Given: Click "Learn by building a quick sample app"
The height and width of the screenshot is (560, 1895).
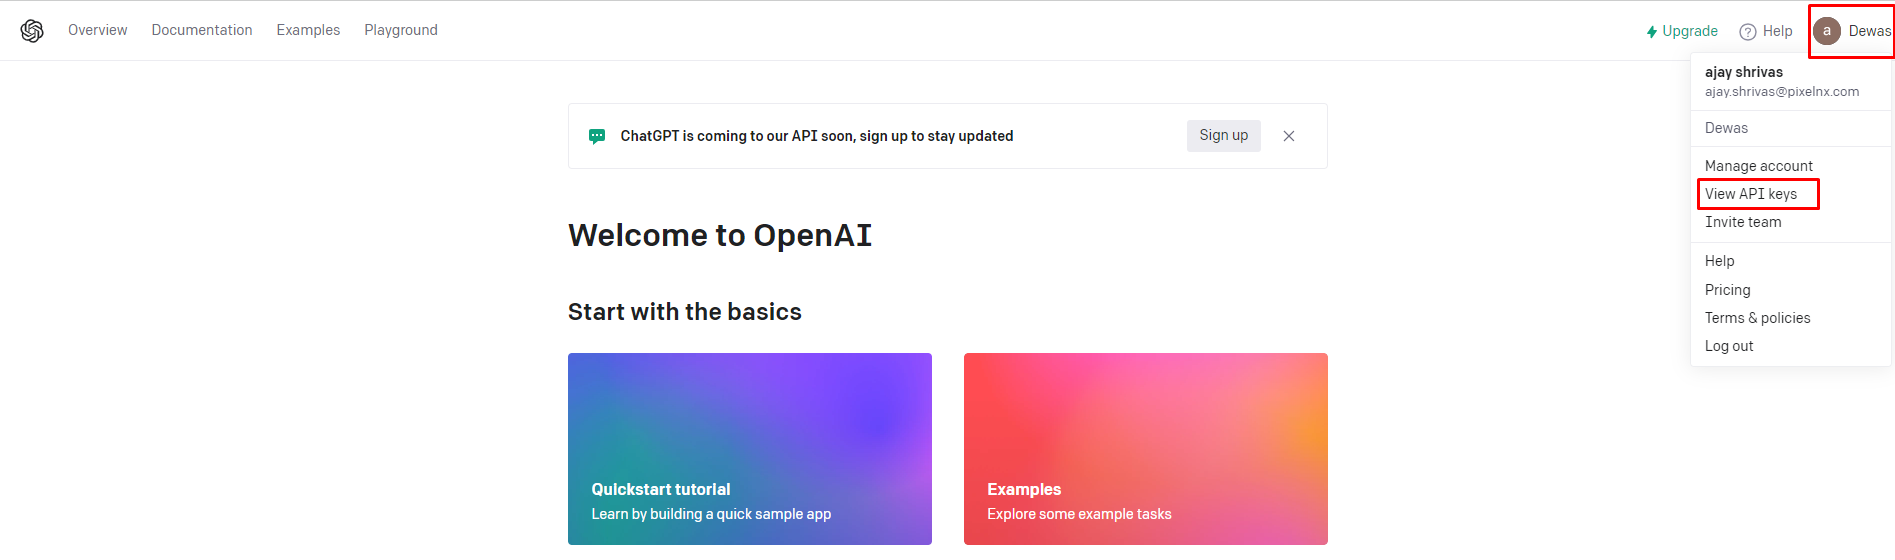Looking at the screenshot, I should click(711, 514).
